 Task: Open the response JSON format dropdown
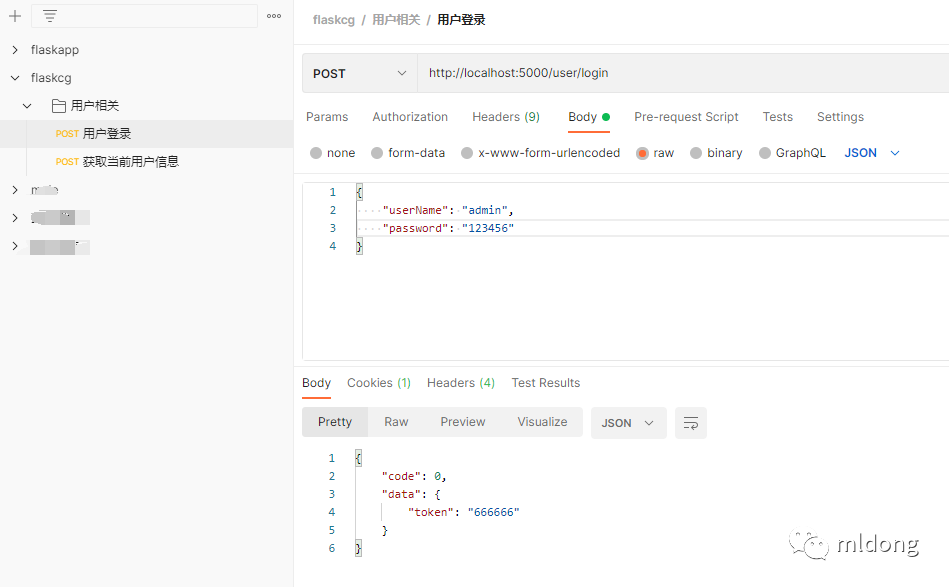point(628,423)
